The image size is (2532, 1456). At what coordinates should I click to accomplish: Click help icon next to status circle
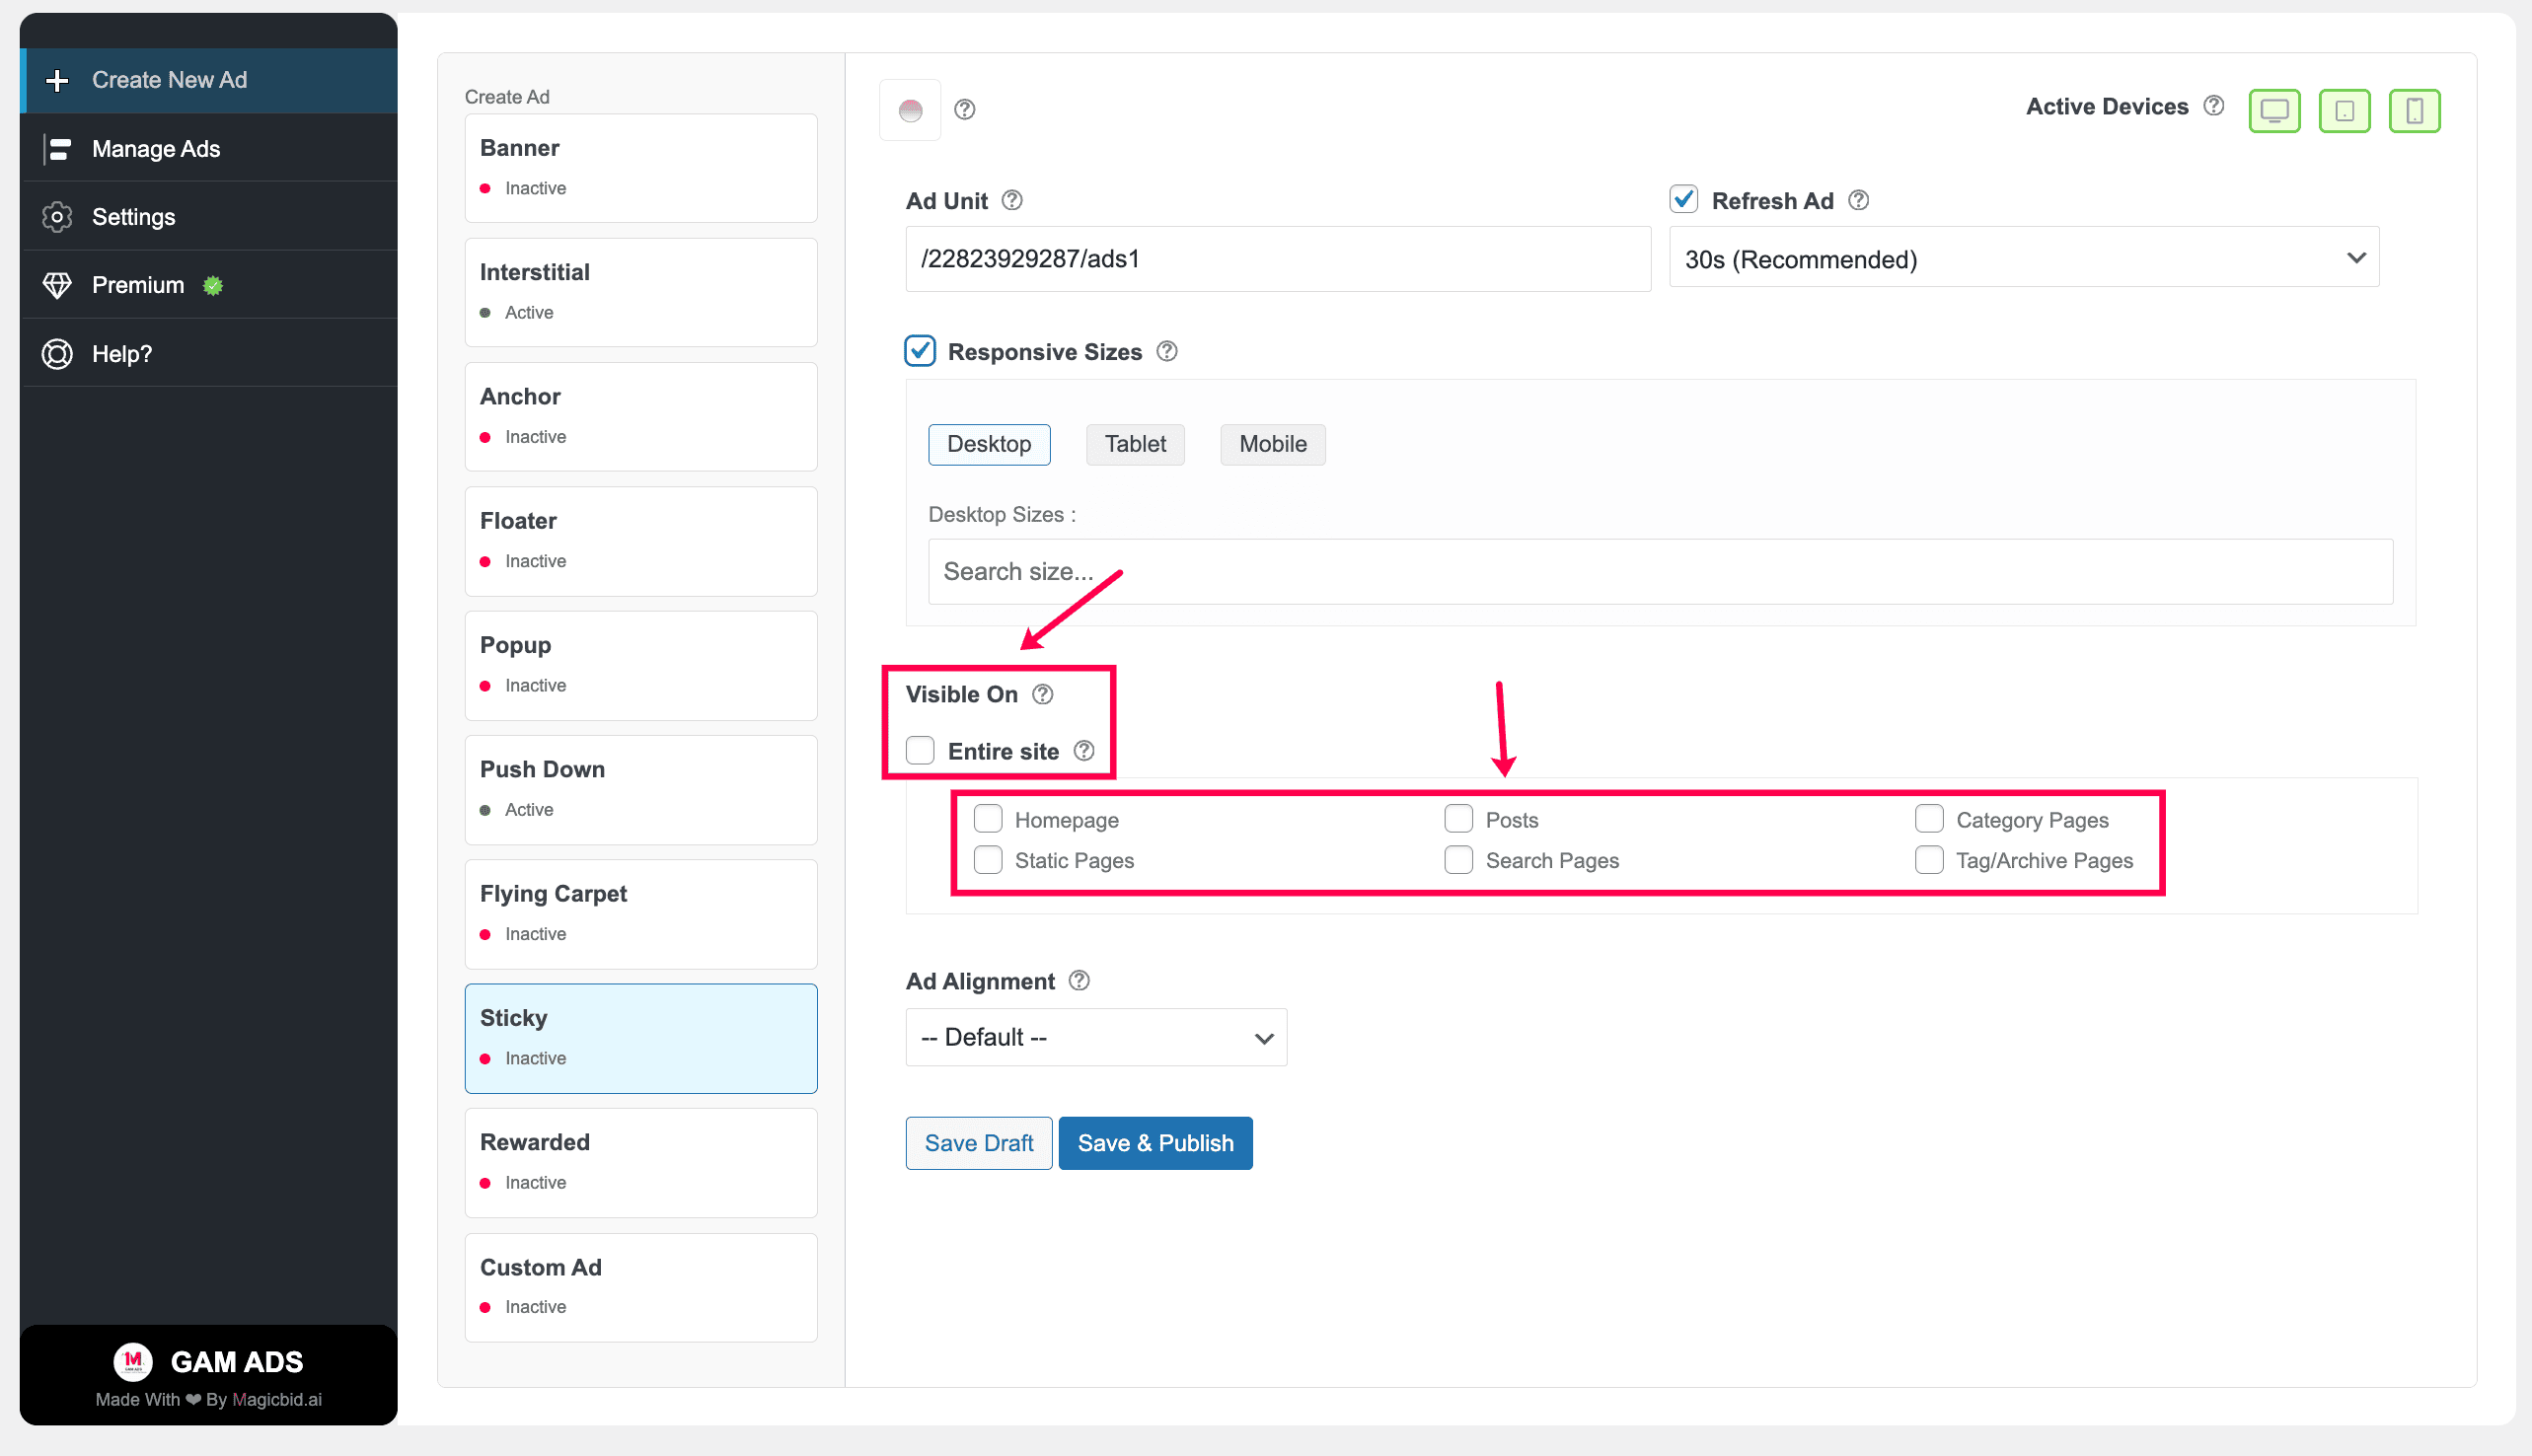(x=964, y=110)
